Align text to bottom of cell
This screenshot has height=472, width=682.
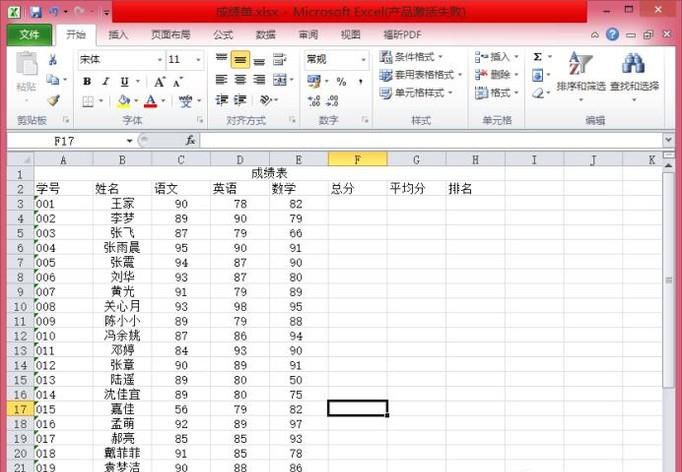coord(259,60)
